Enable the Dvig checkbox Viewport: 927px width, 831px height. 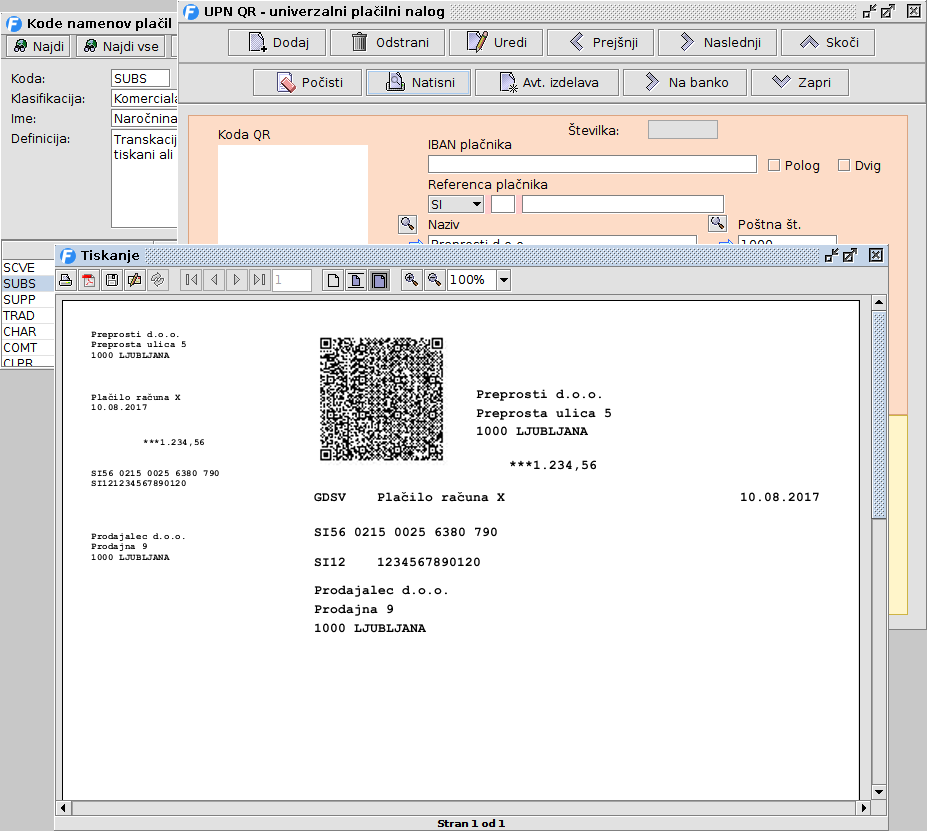pos(844,165)
